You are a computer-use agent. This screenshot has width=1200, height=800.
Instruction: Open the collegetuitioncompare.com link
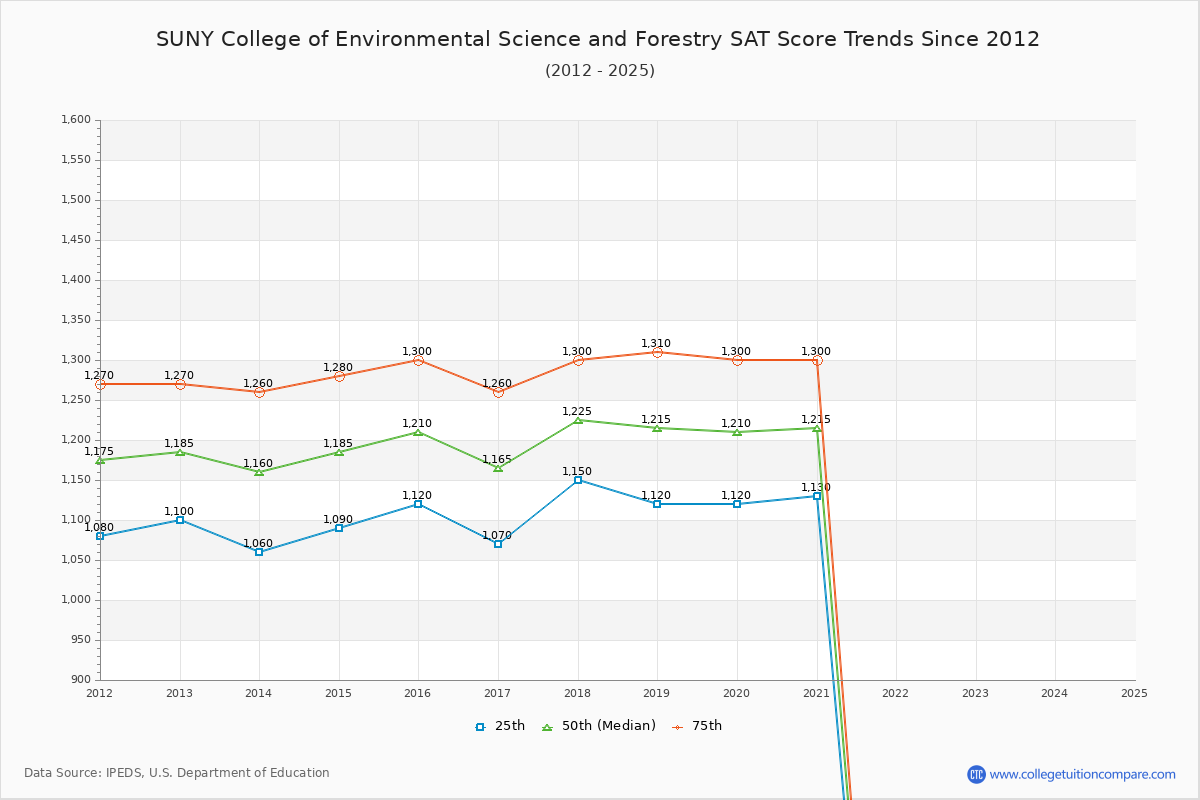pos(1083,774)
